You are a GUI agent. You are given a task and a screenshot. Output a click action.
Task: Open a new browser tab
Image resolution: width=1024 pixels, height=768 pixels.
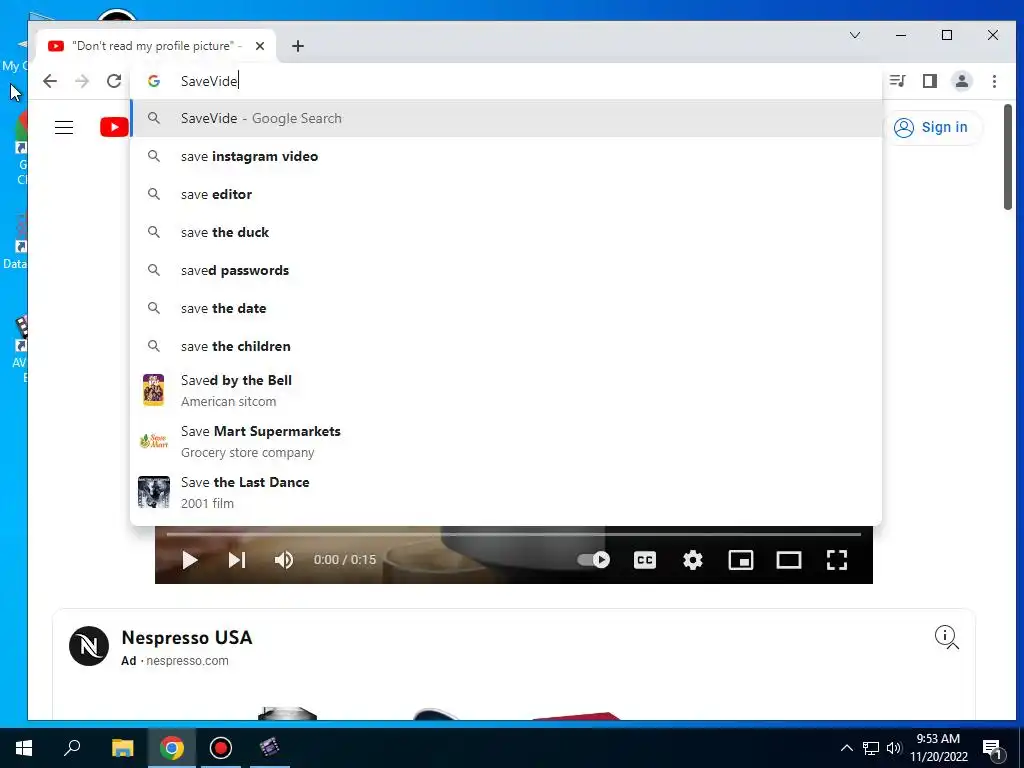pyautogui.click(x=298, y=46)
